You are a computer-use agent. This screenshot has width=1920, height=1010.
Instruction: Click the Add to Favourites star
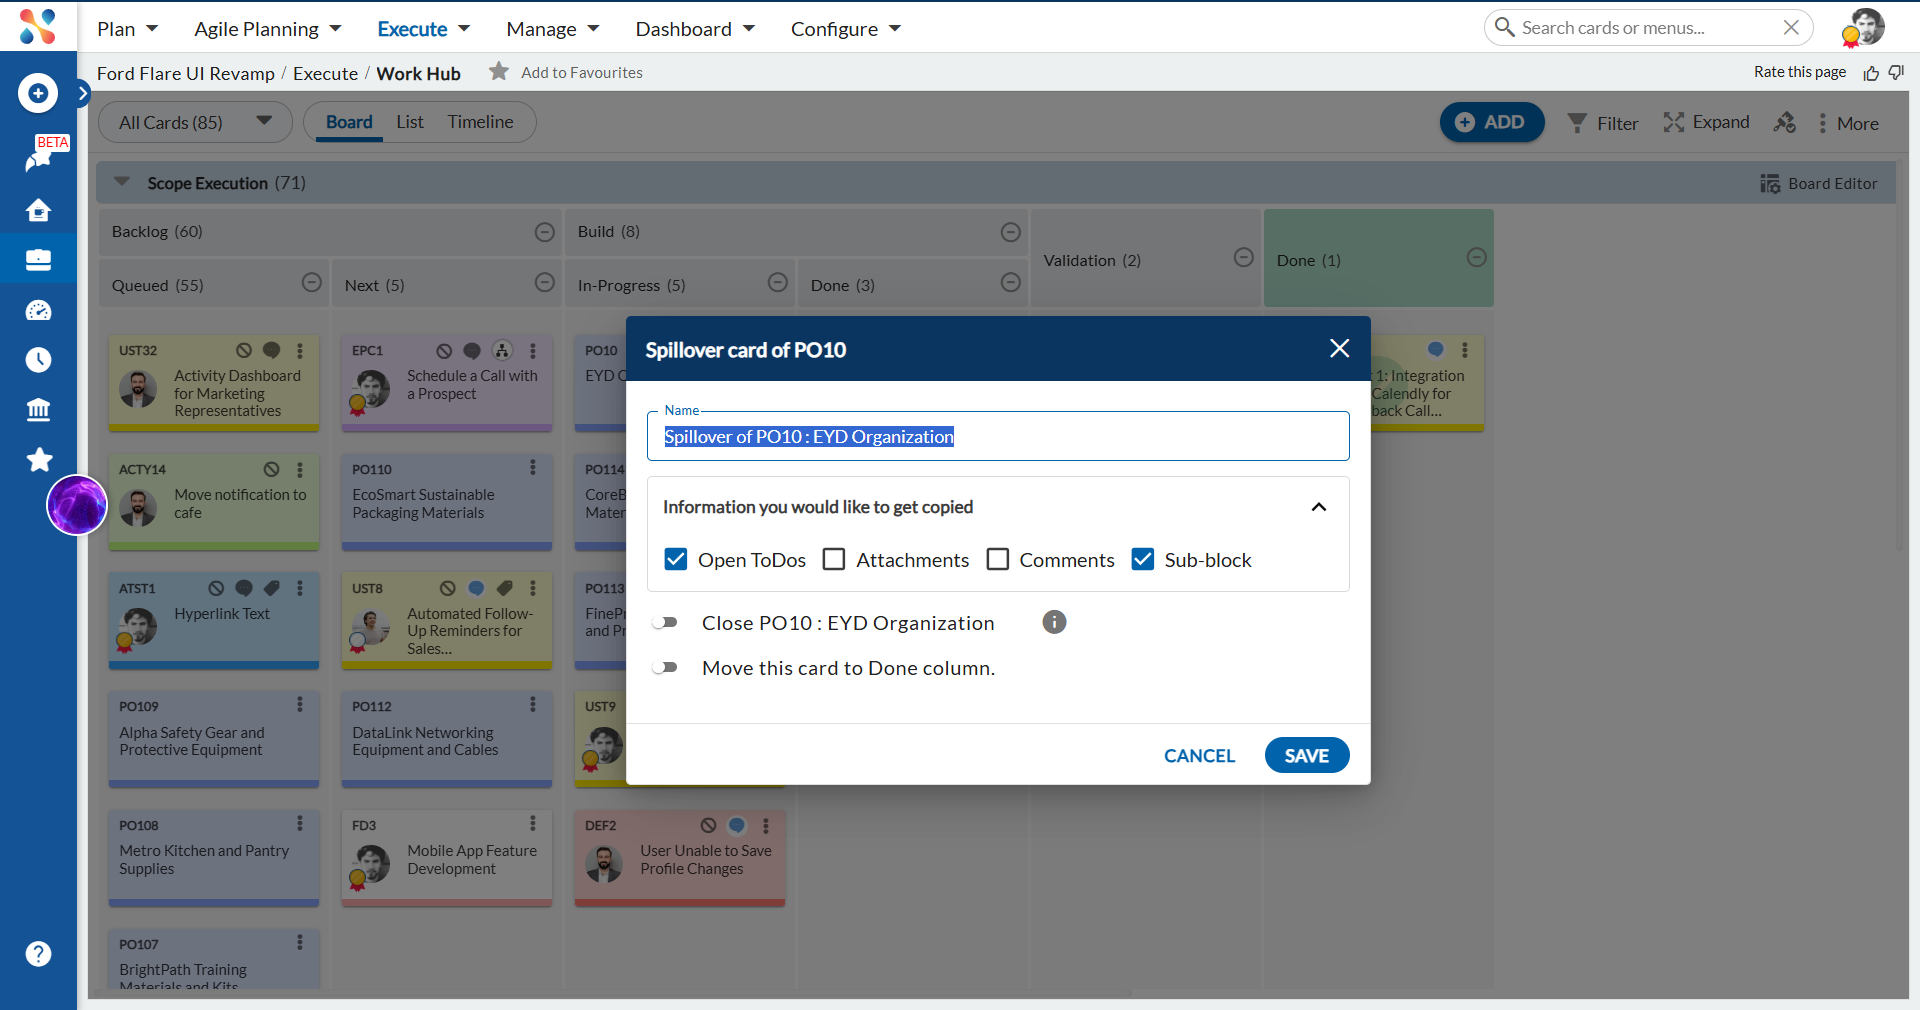(x=499, y=72)
